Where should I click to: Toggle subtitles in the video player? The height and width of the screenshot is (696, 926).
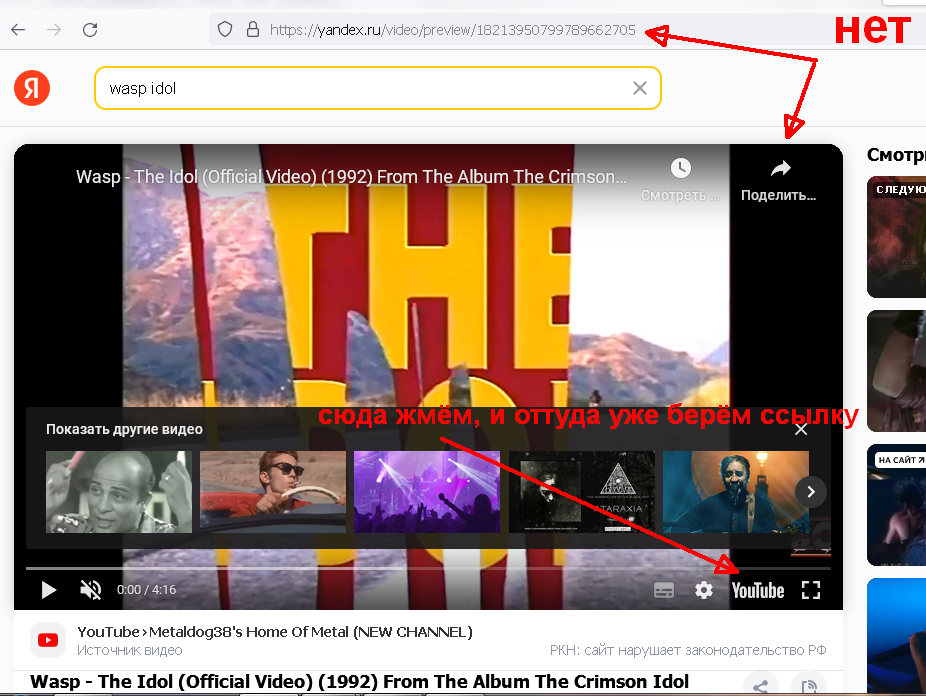[664, 590]
